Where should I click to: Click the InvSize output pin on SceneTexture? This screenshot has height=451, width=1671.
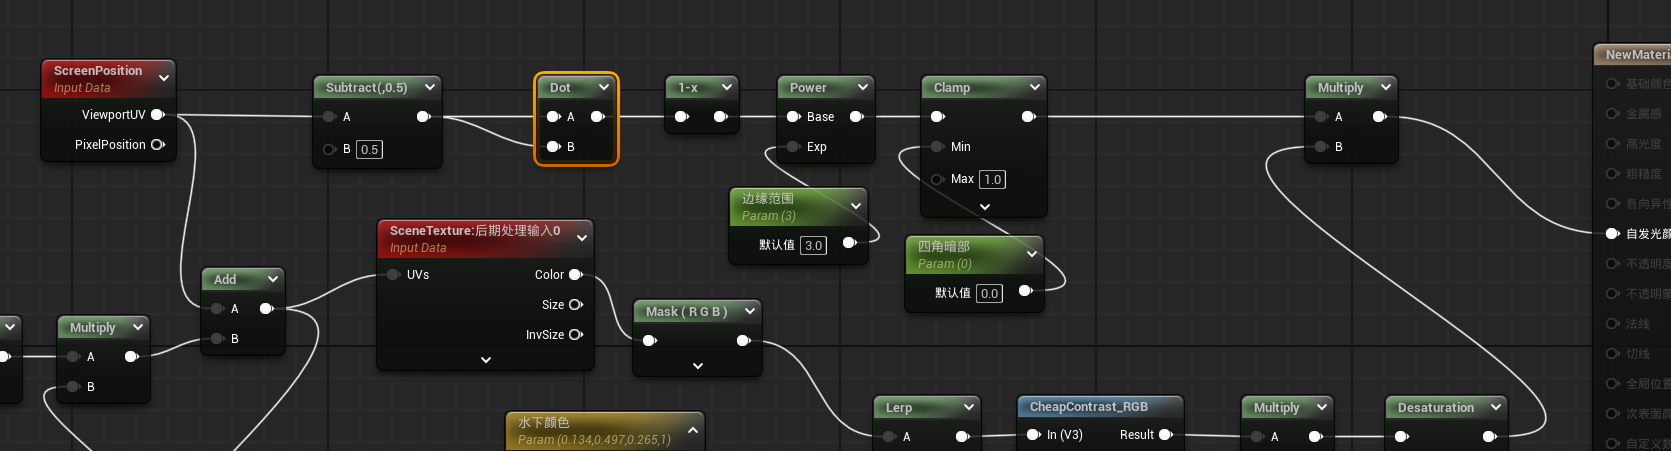tap(576, 335)
